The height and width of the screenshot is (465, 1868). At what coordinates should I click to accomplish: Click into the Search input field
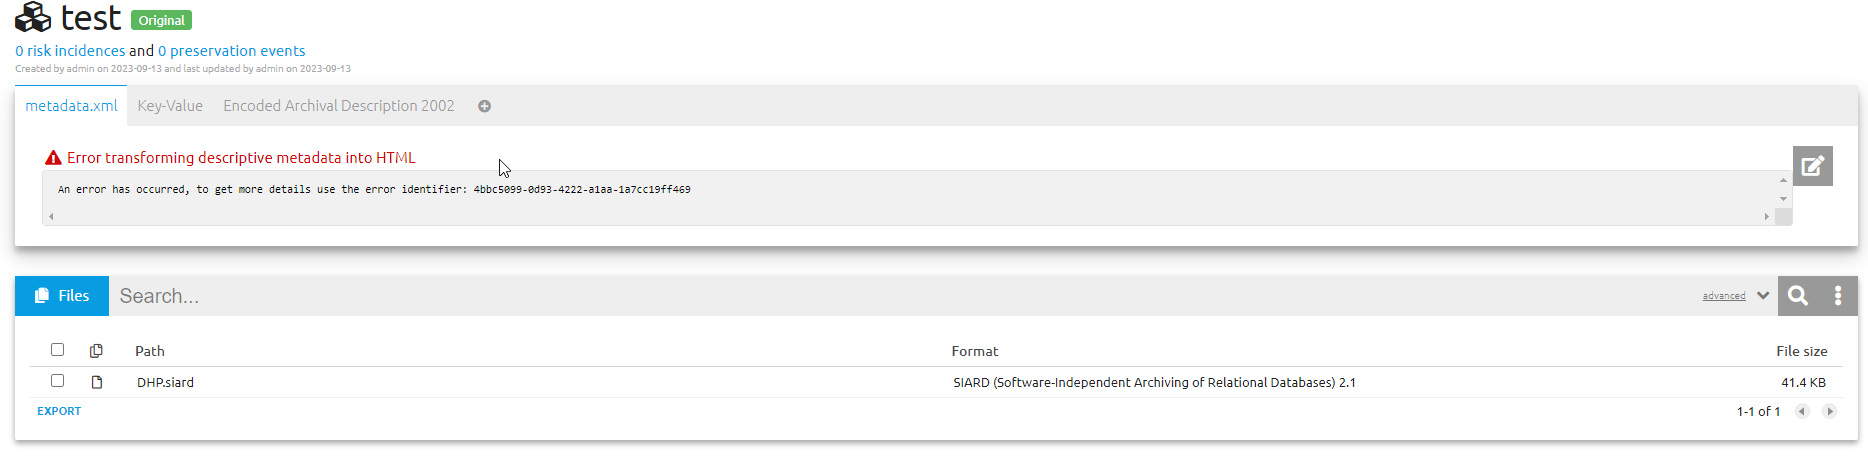[900, 296]
